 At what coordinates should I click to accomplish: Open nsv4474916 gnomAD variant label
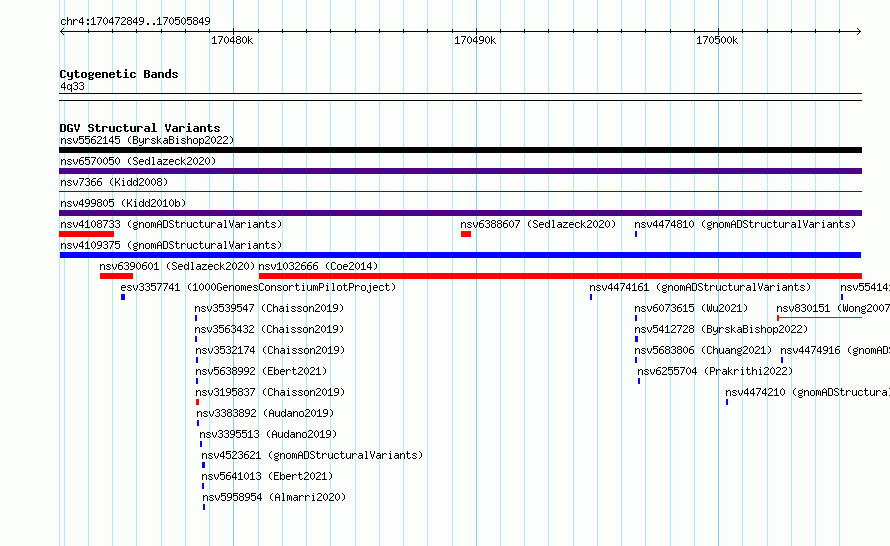(x=835, y=350)
